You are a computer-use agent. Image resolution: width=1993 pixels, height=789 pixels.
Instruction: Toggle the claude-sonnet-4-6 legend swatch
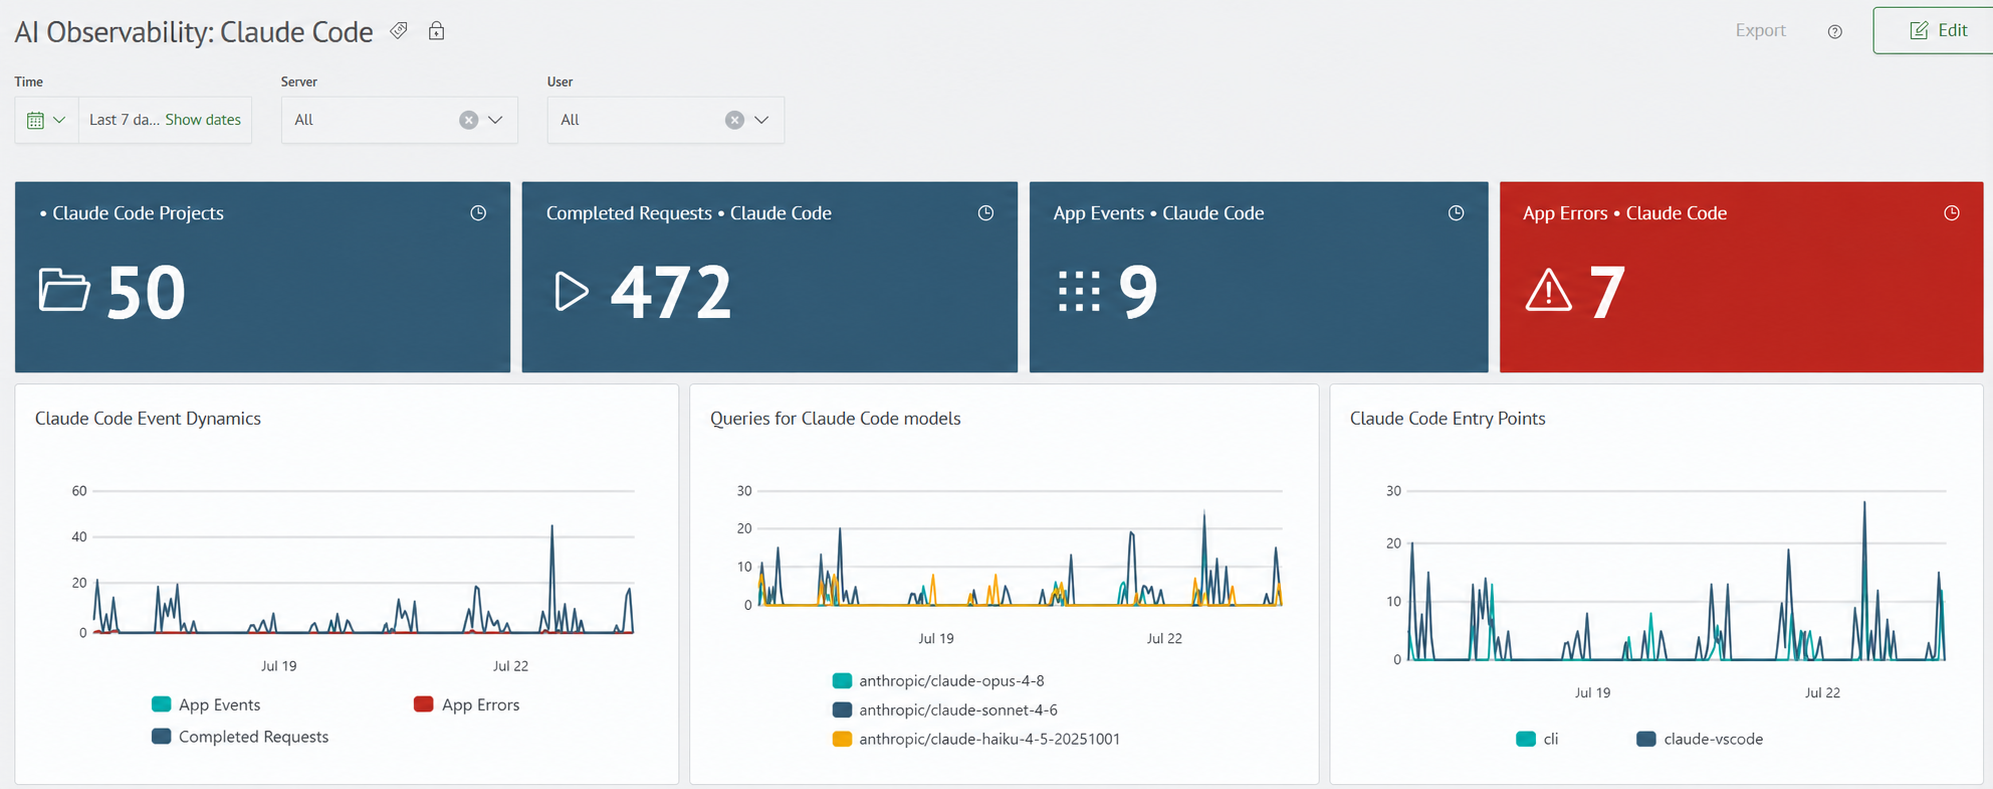pos(842,710)
